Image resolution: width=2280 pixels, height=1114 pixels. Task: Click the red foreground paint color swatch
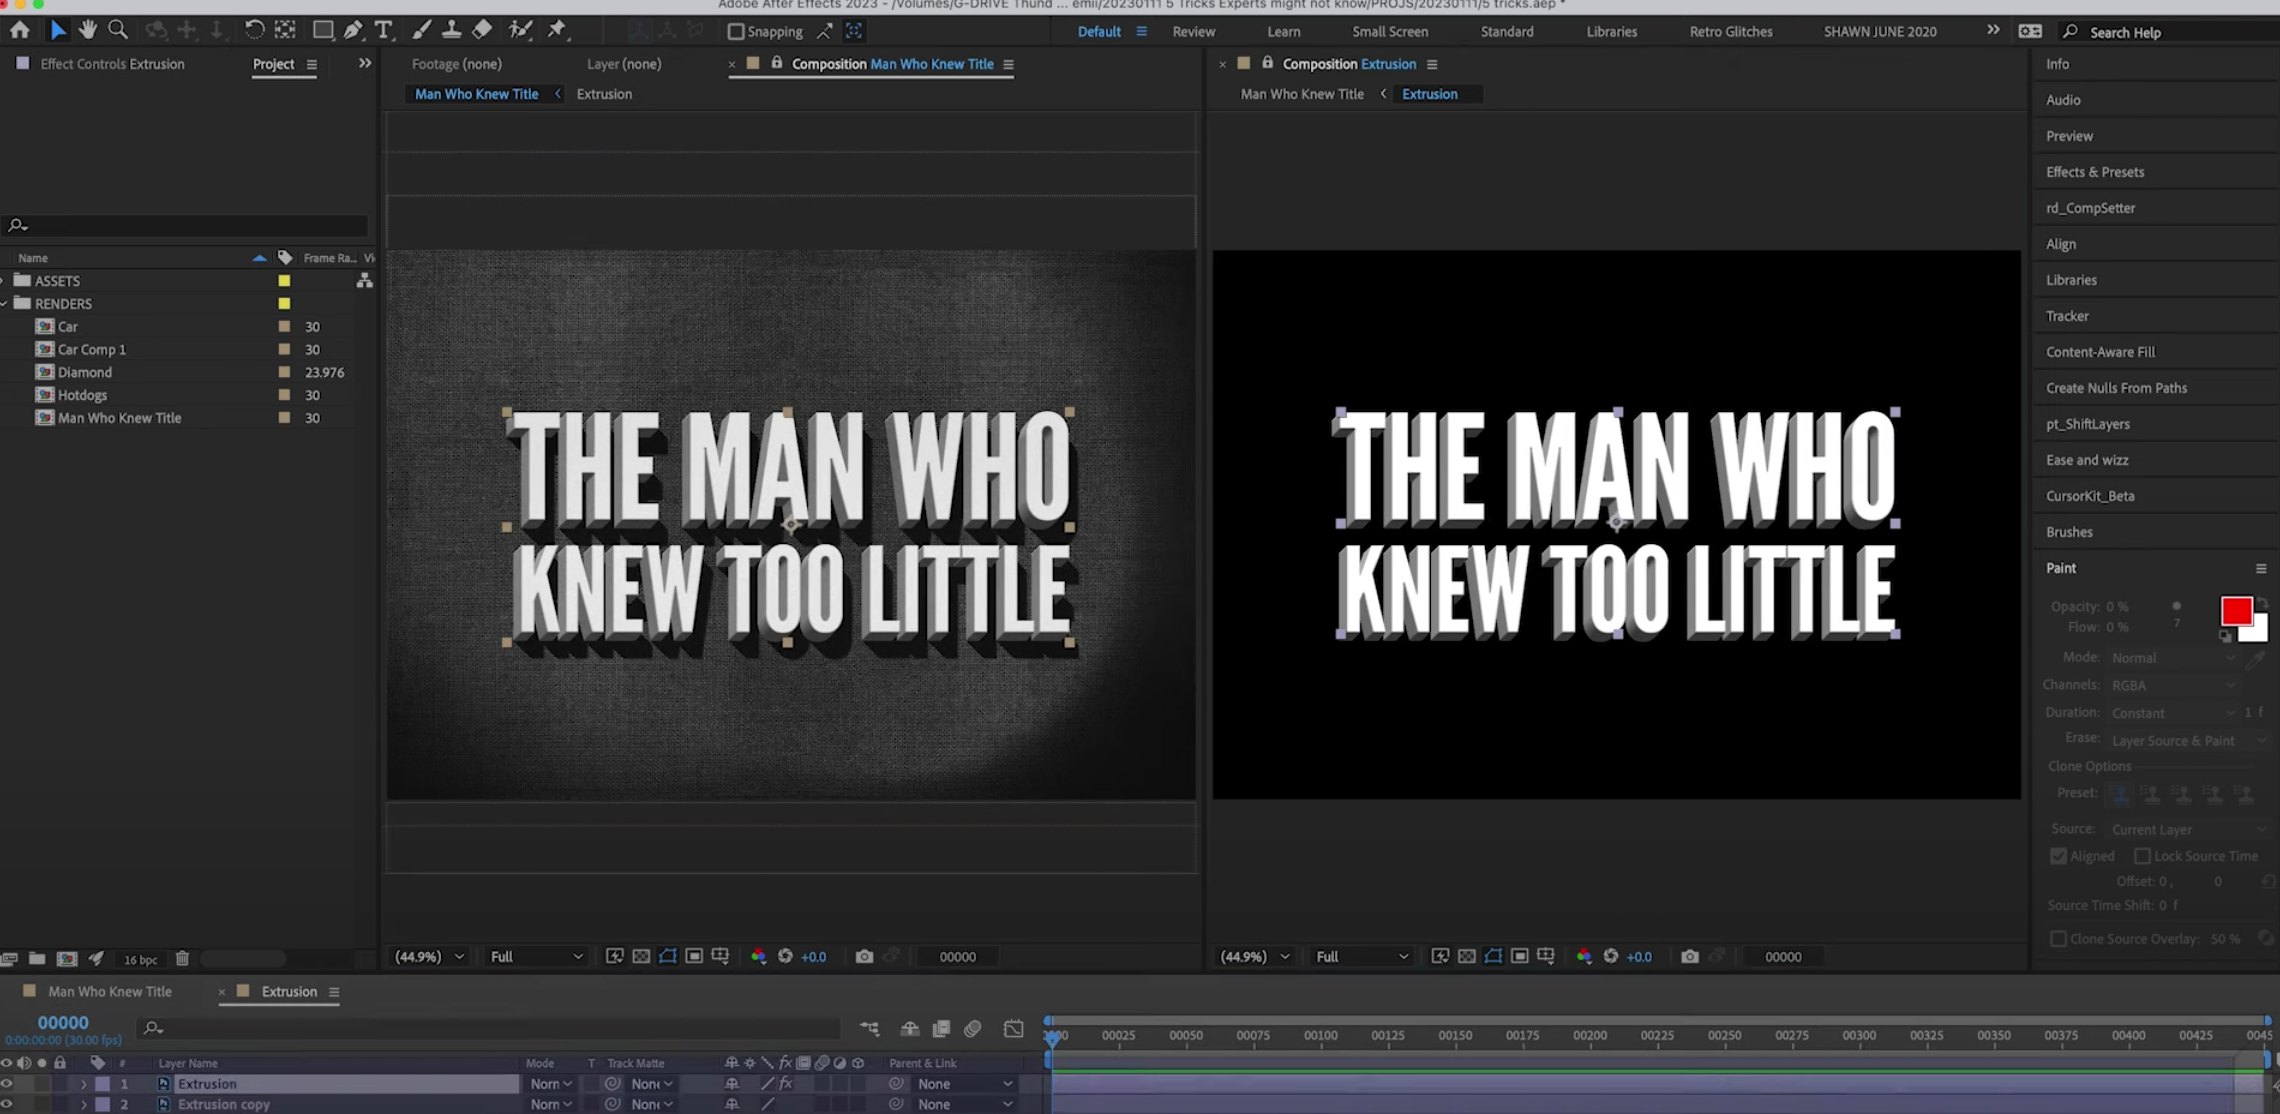point(2235,611)
